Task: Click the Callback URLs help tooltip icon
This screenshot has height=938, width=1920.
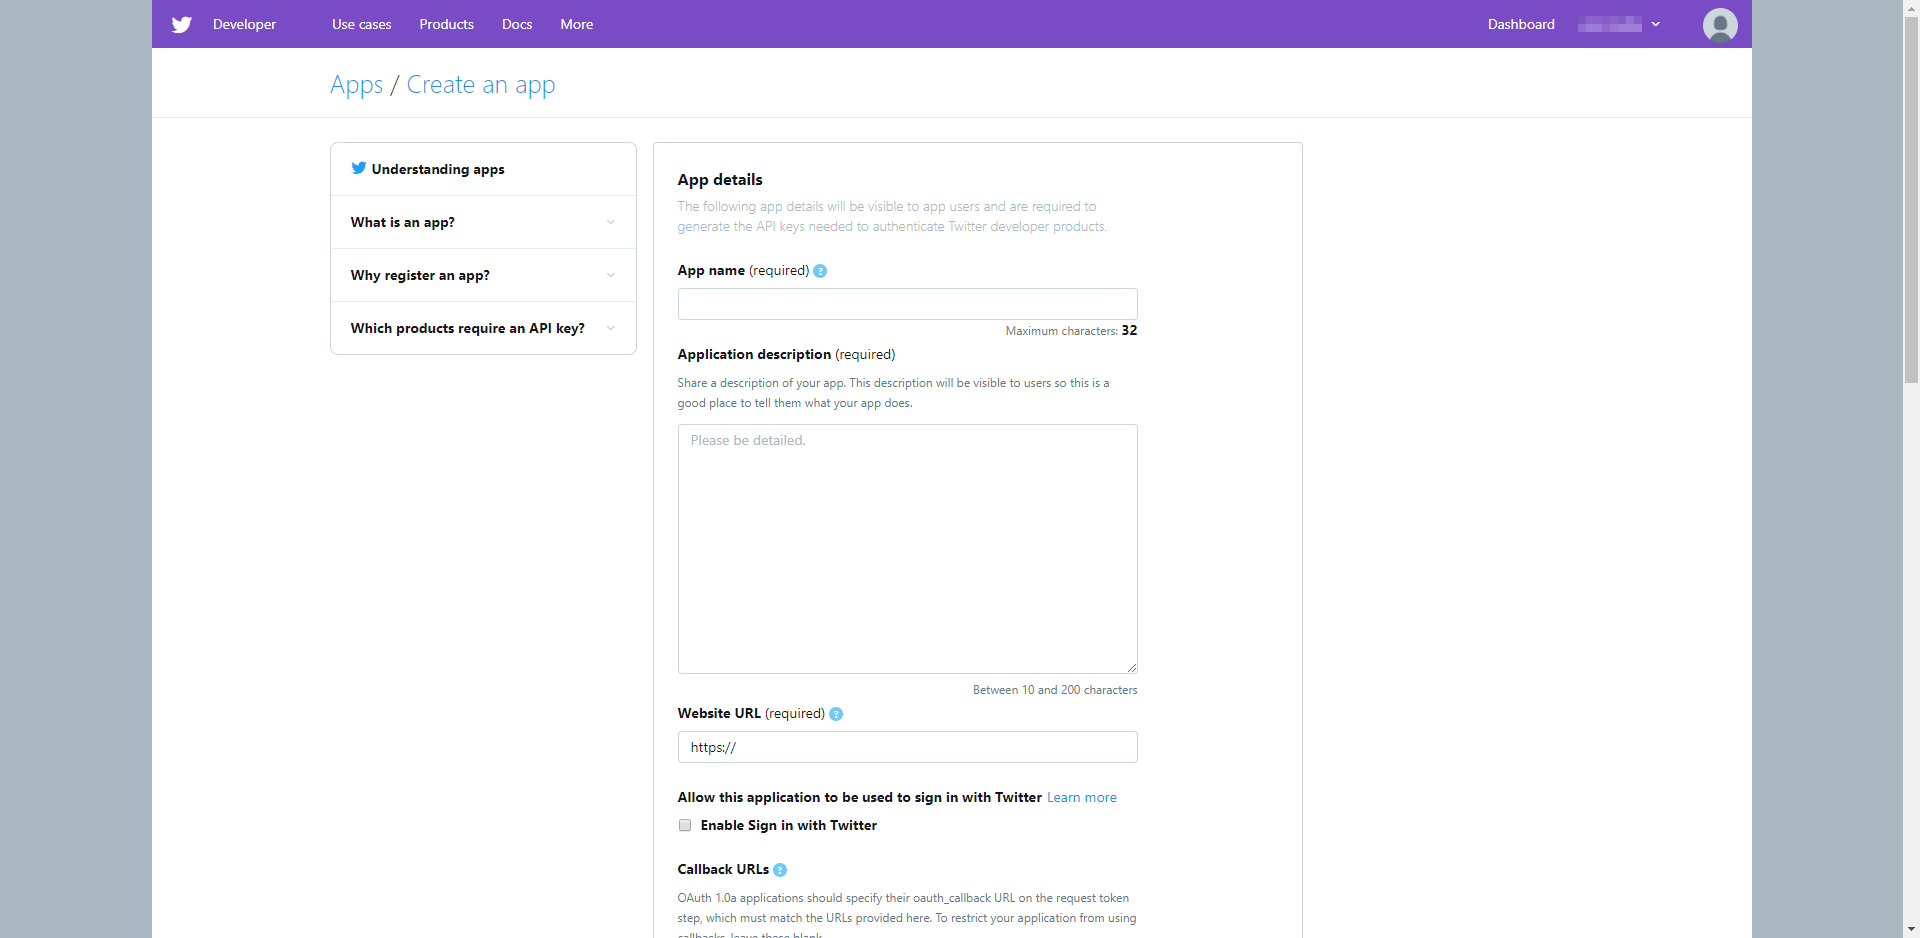Action: (780, 869)
